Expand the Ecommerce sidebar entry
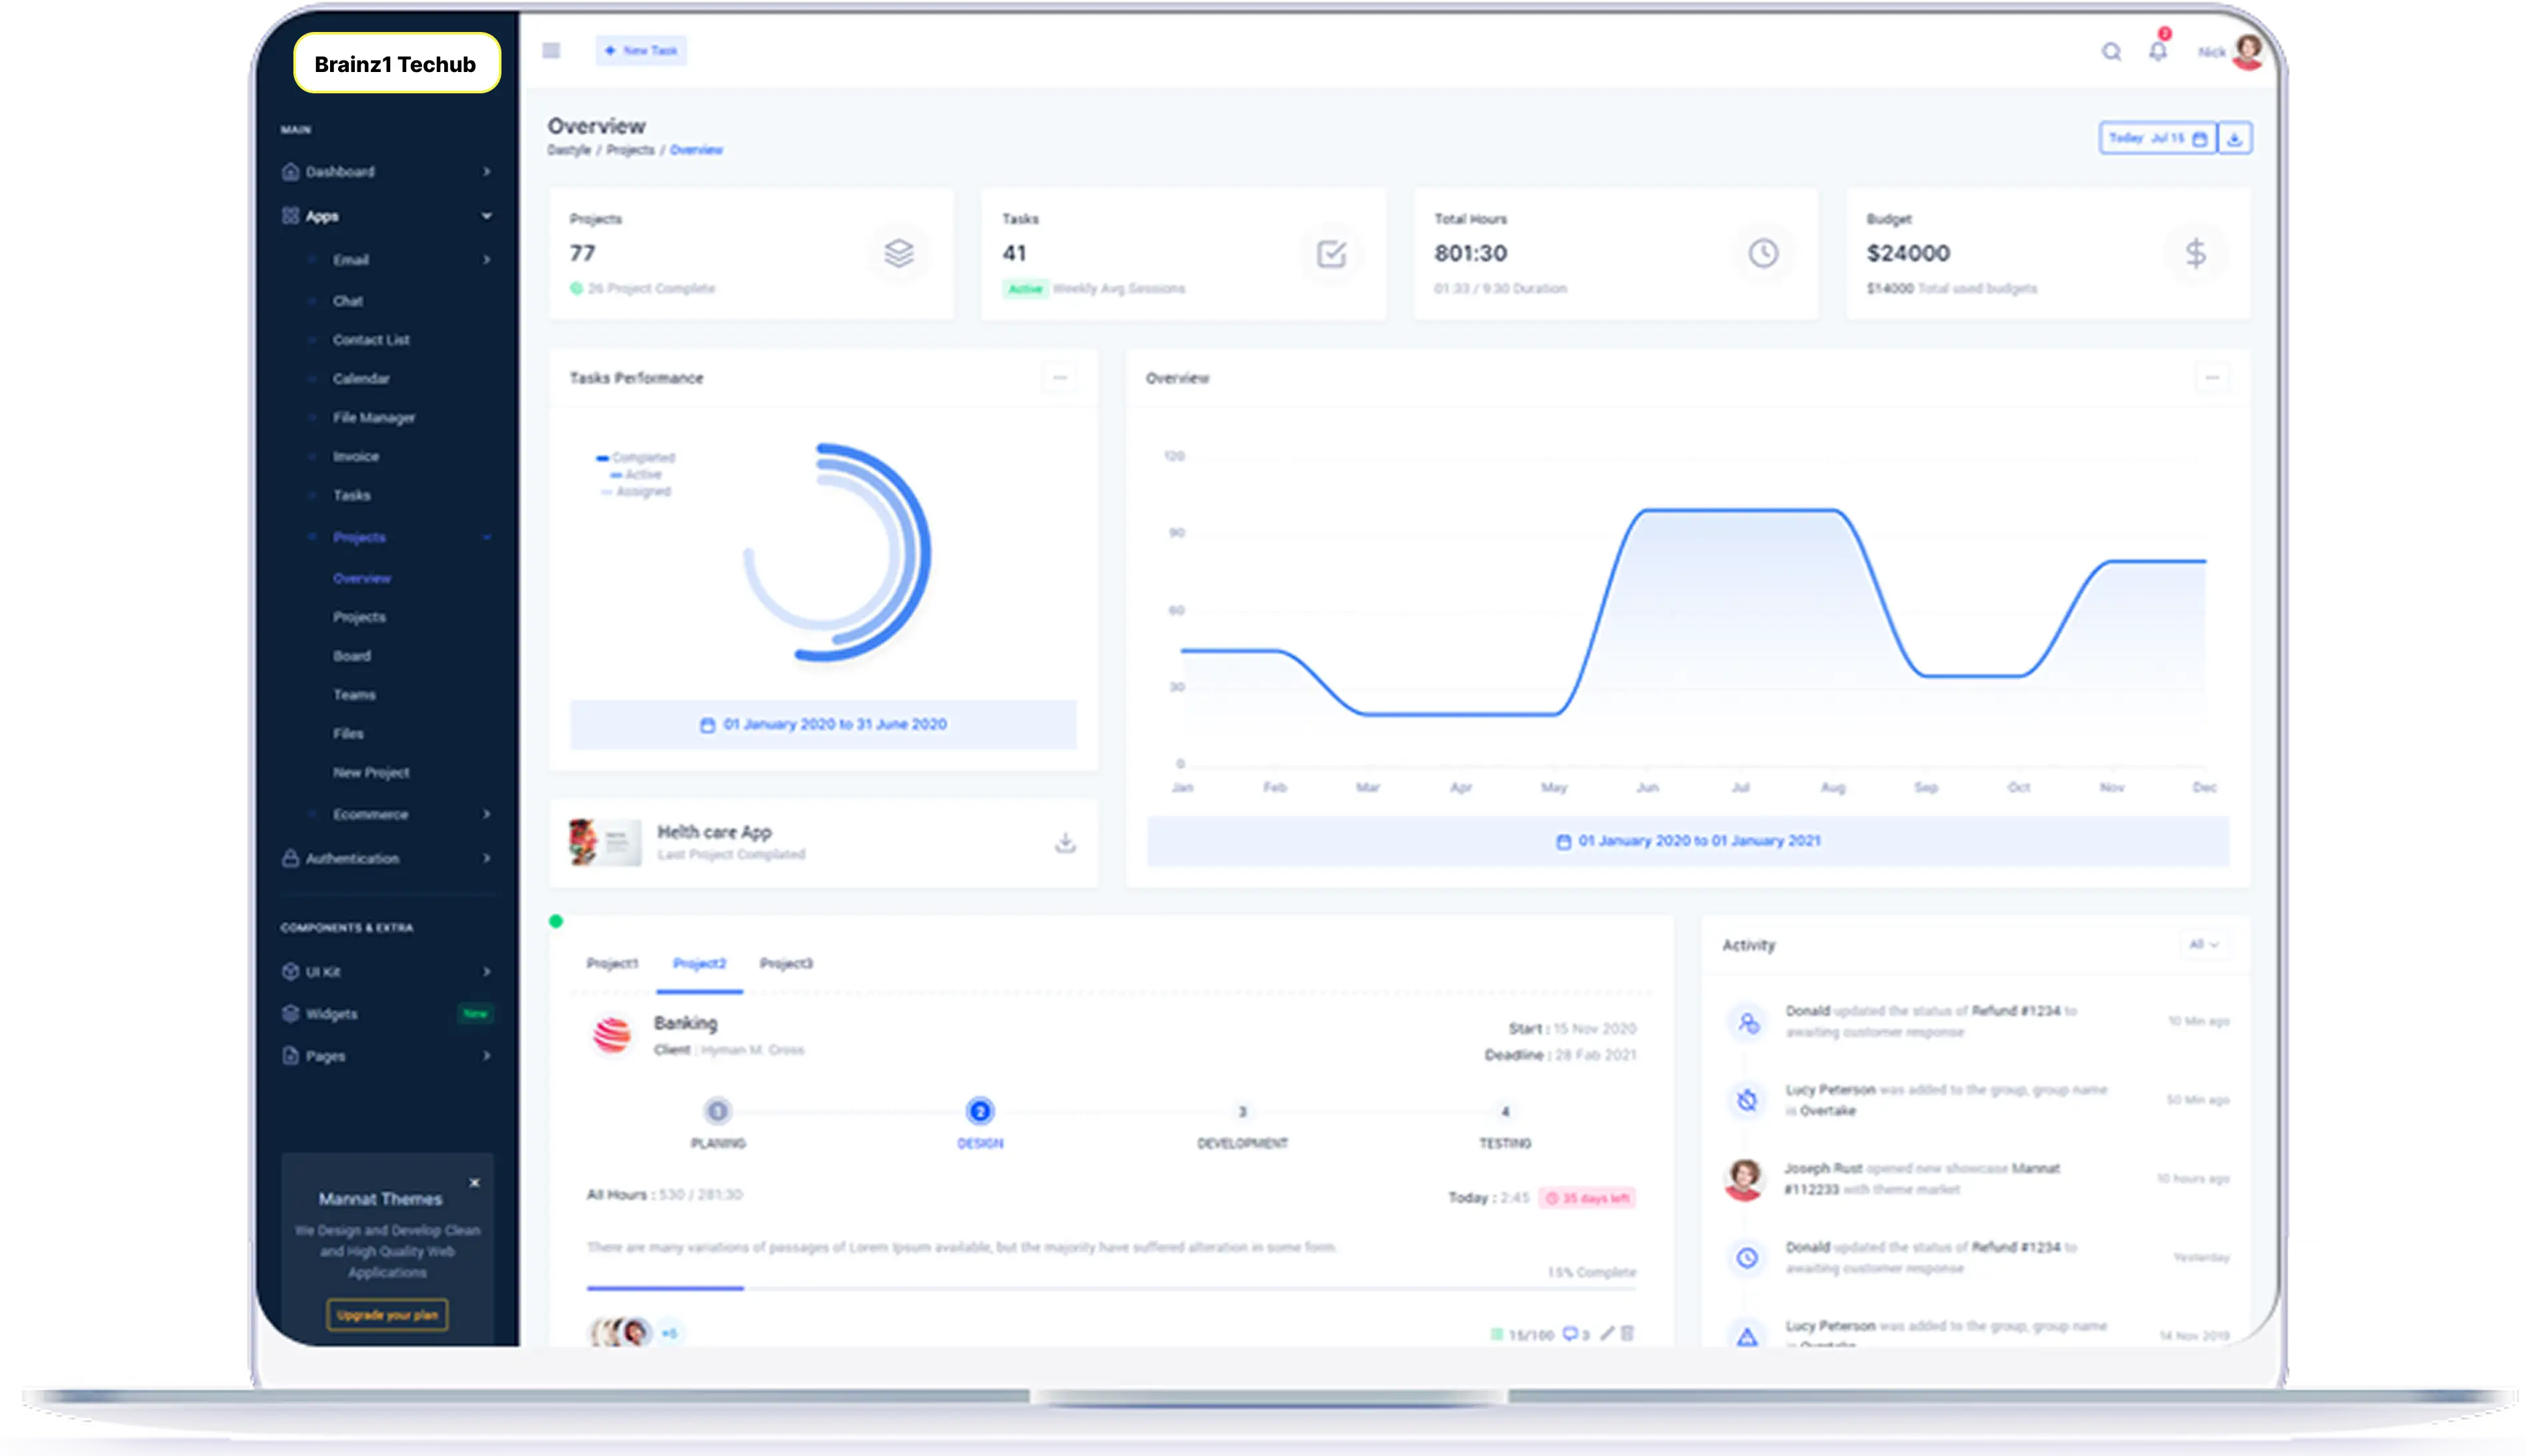2526x1456 pixels. tap(487, 814)
